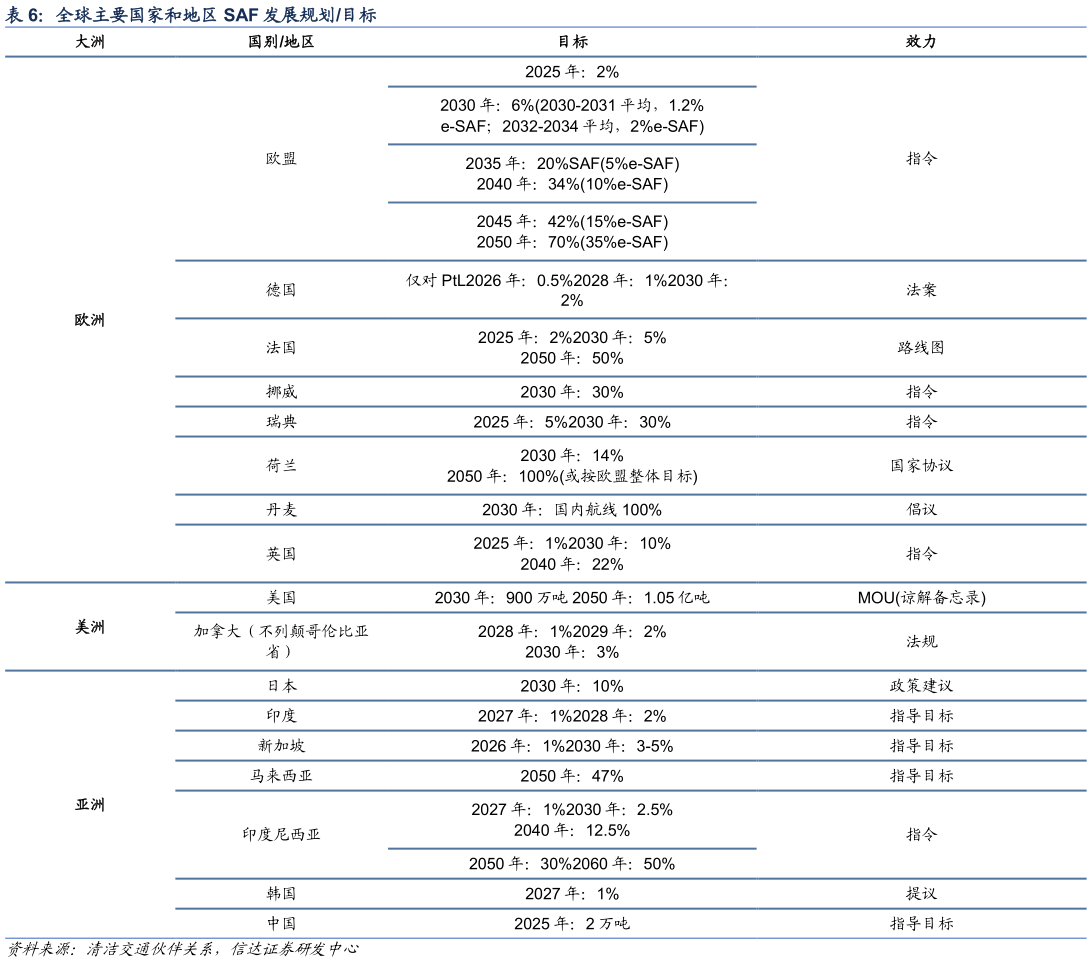1092x962 pixels.
Task: Click the word SAF in the title
Action: point(241,15)
